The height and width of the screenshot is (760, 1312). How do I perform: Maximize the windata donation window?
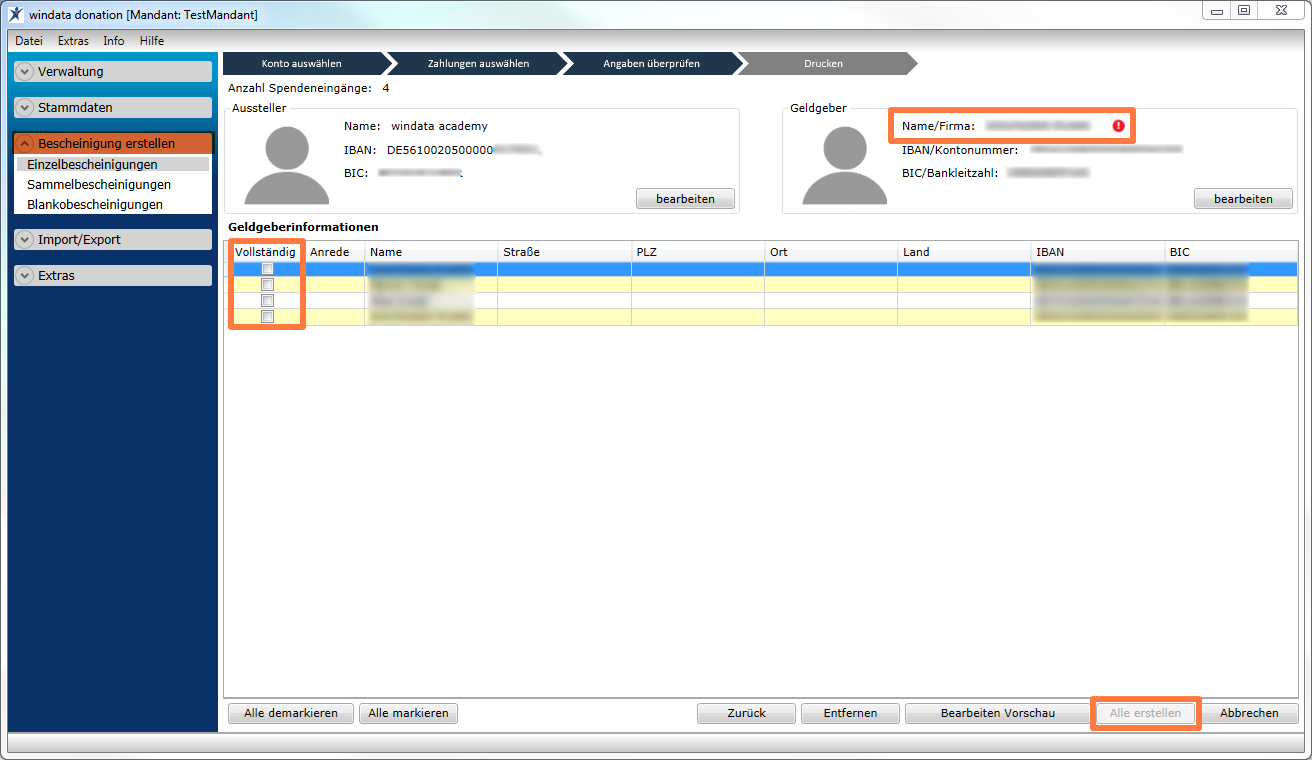[1243, 10]
